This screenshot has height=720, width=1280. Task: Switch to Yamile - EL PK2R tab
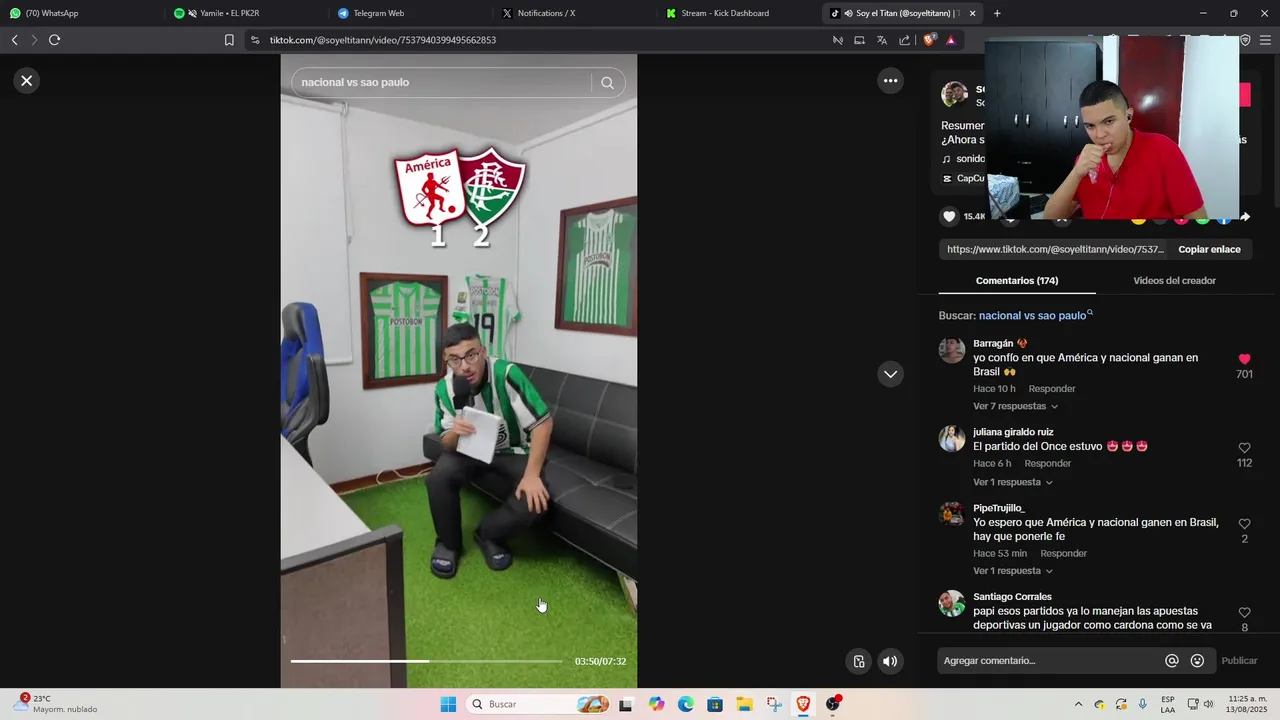(244, 13)
